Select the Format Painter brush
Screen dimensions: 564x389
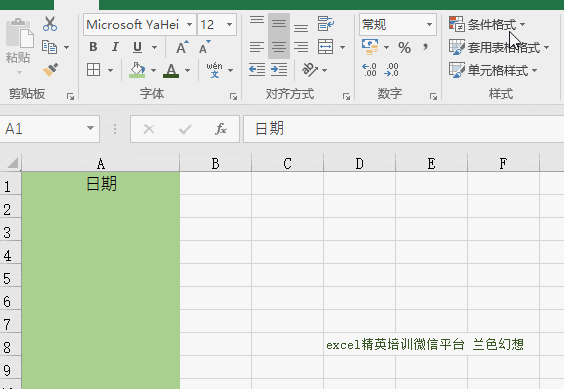50,70
